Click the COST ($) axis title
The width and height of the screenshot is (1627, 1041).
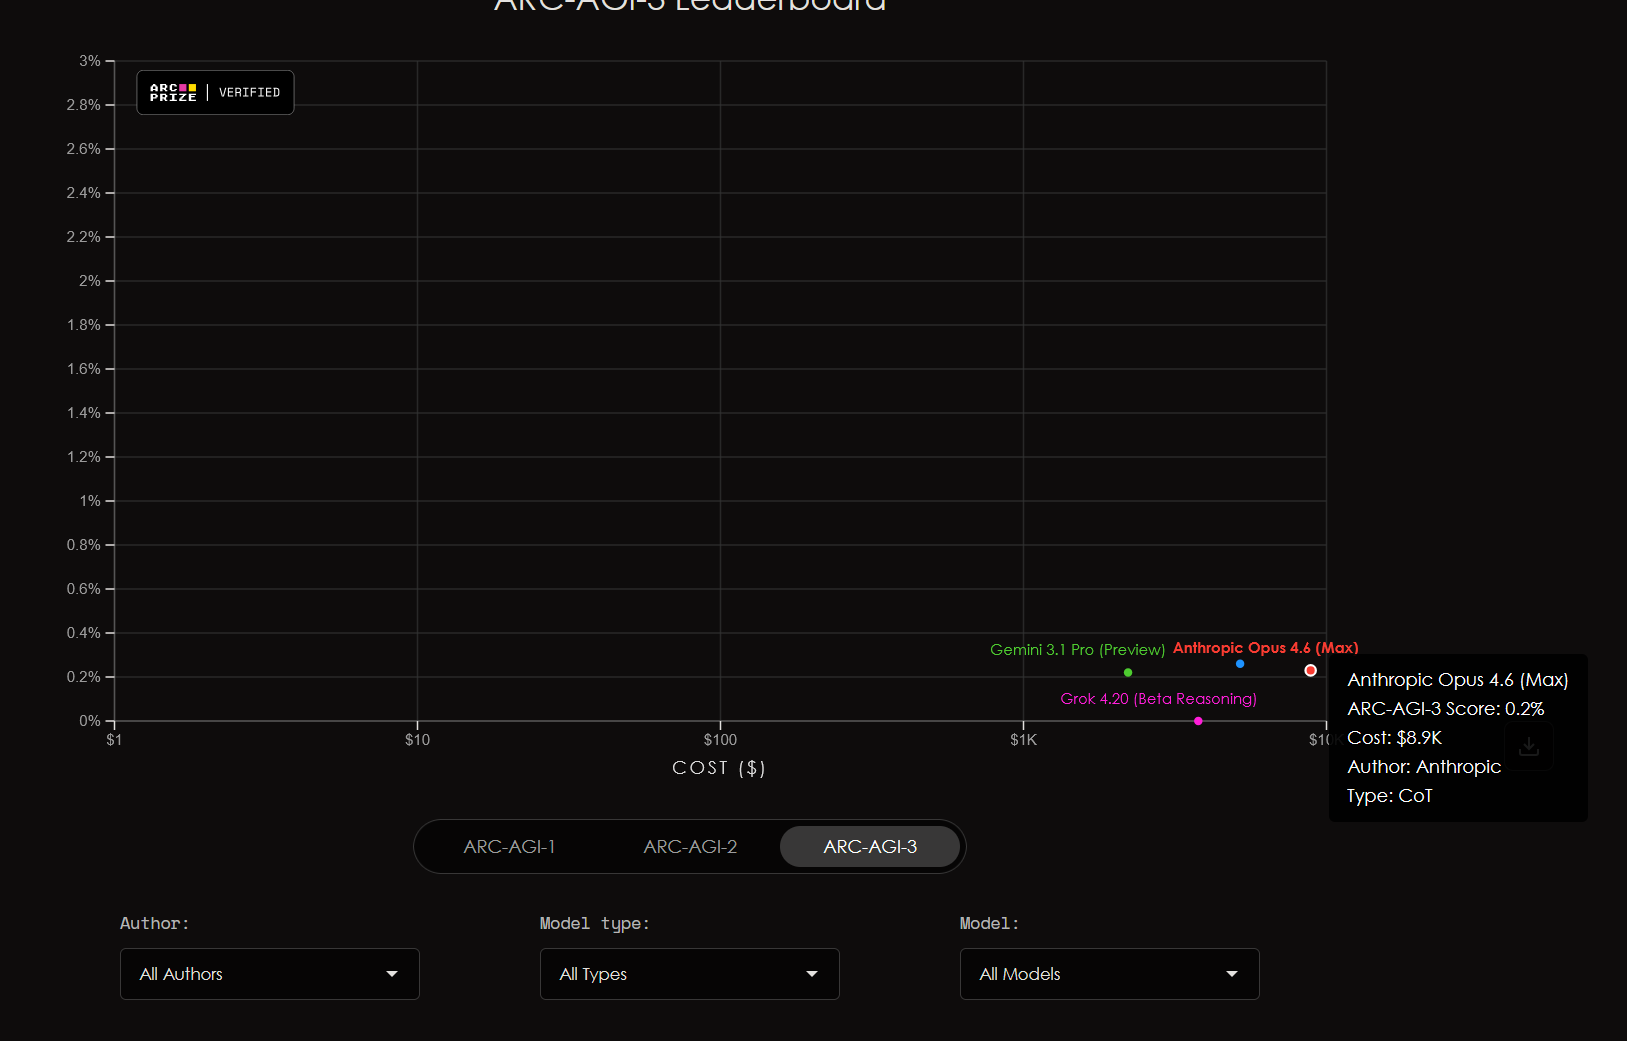719,768
